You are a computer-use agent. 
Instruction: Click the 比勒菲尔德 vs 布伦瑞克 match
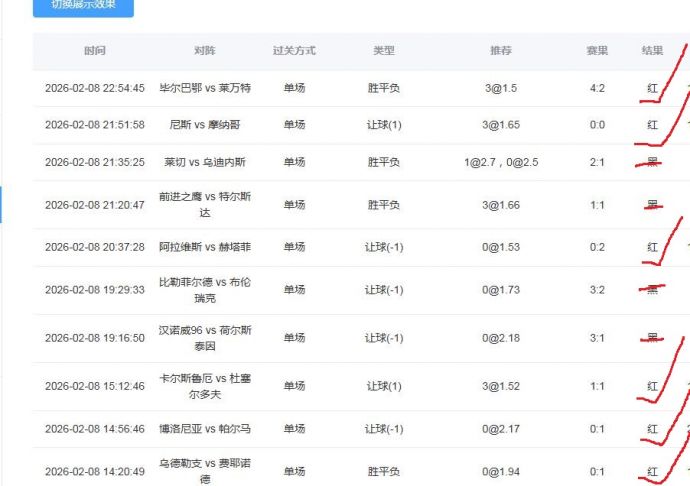click(205, 290)
